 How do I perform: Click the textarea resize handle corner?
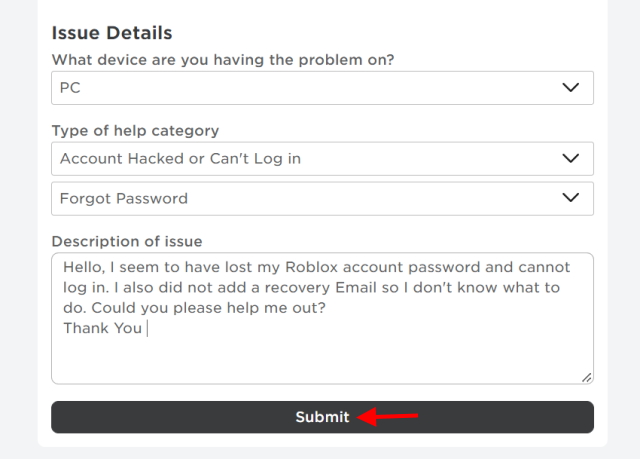tap(587, 377)
